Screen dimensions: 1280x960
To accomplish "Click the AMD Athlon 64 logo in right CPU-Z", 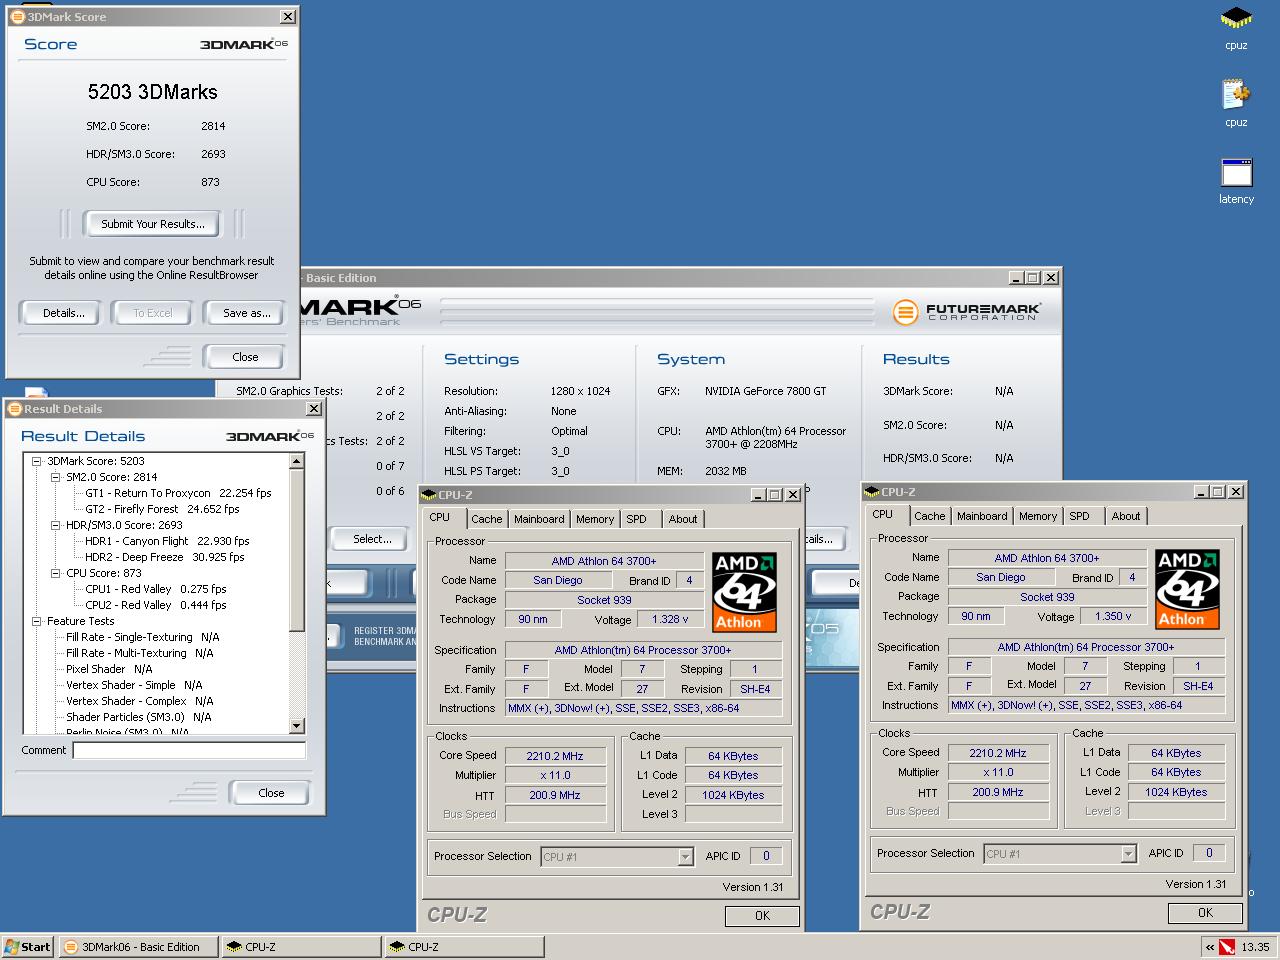I will pyautogui.click(x=1187, y=589).
